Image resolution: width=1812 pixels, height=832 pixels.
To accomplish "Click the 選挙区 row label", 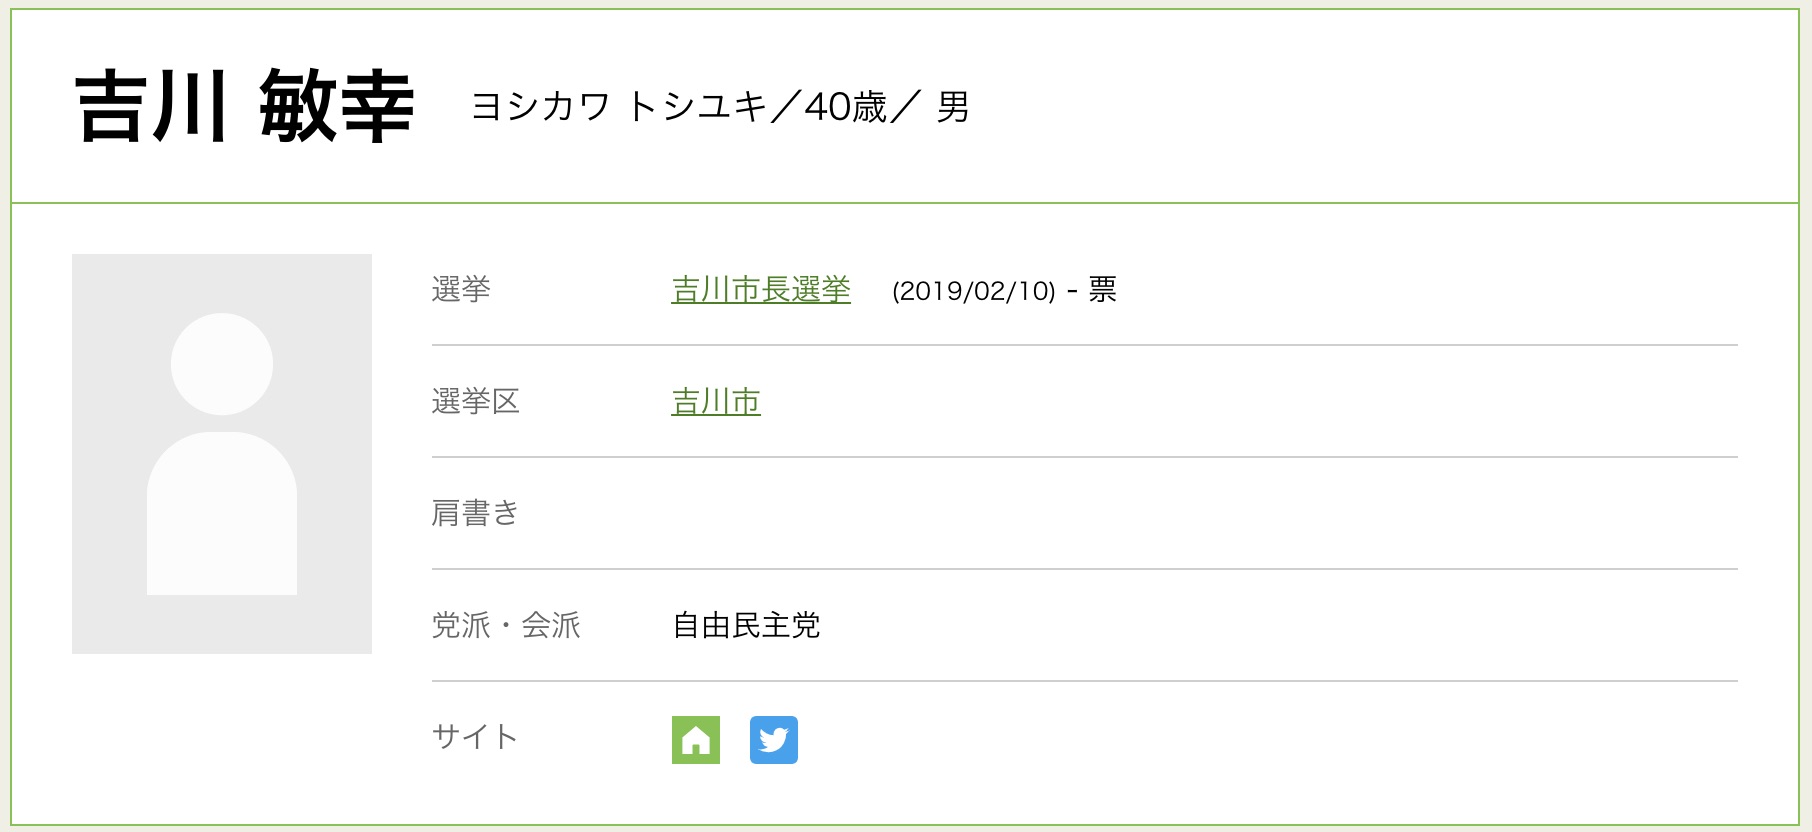I will click(476, 402).
